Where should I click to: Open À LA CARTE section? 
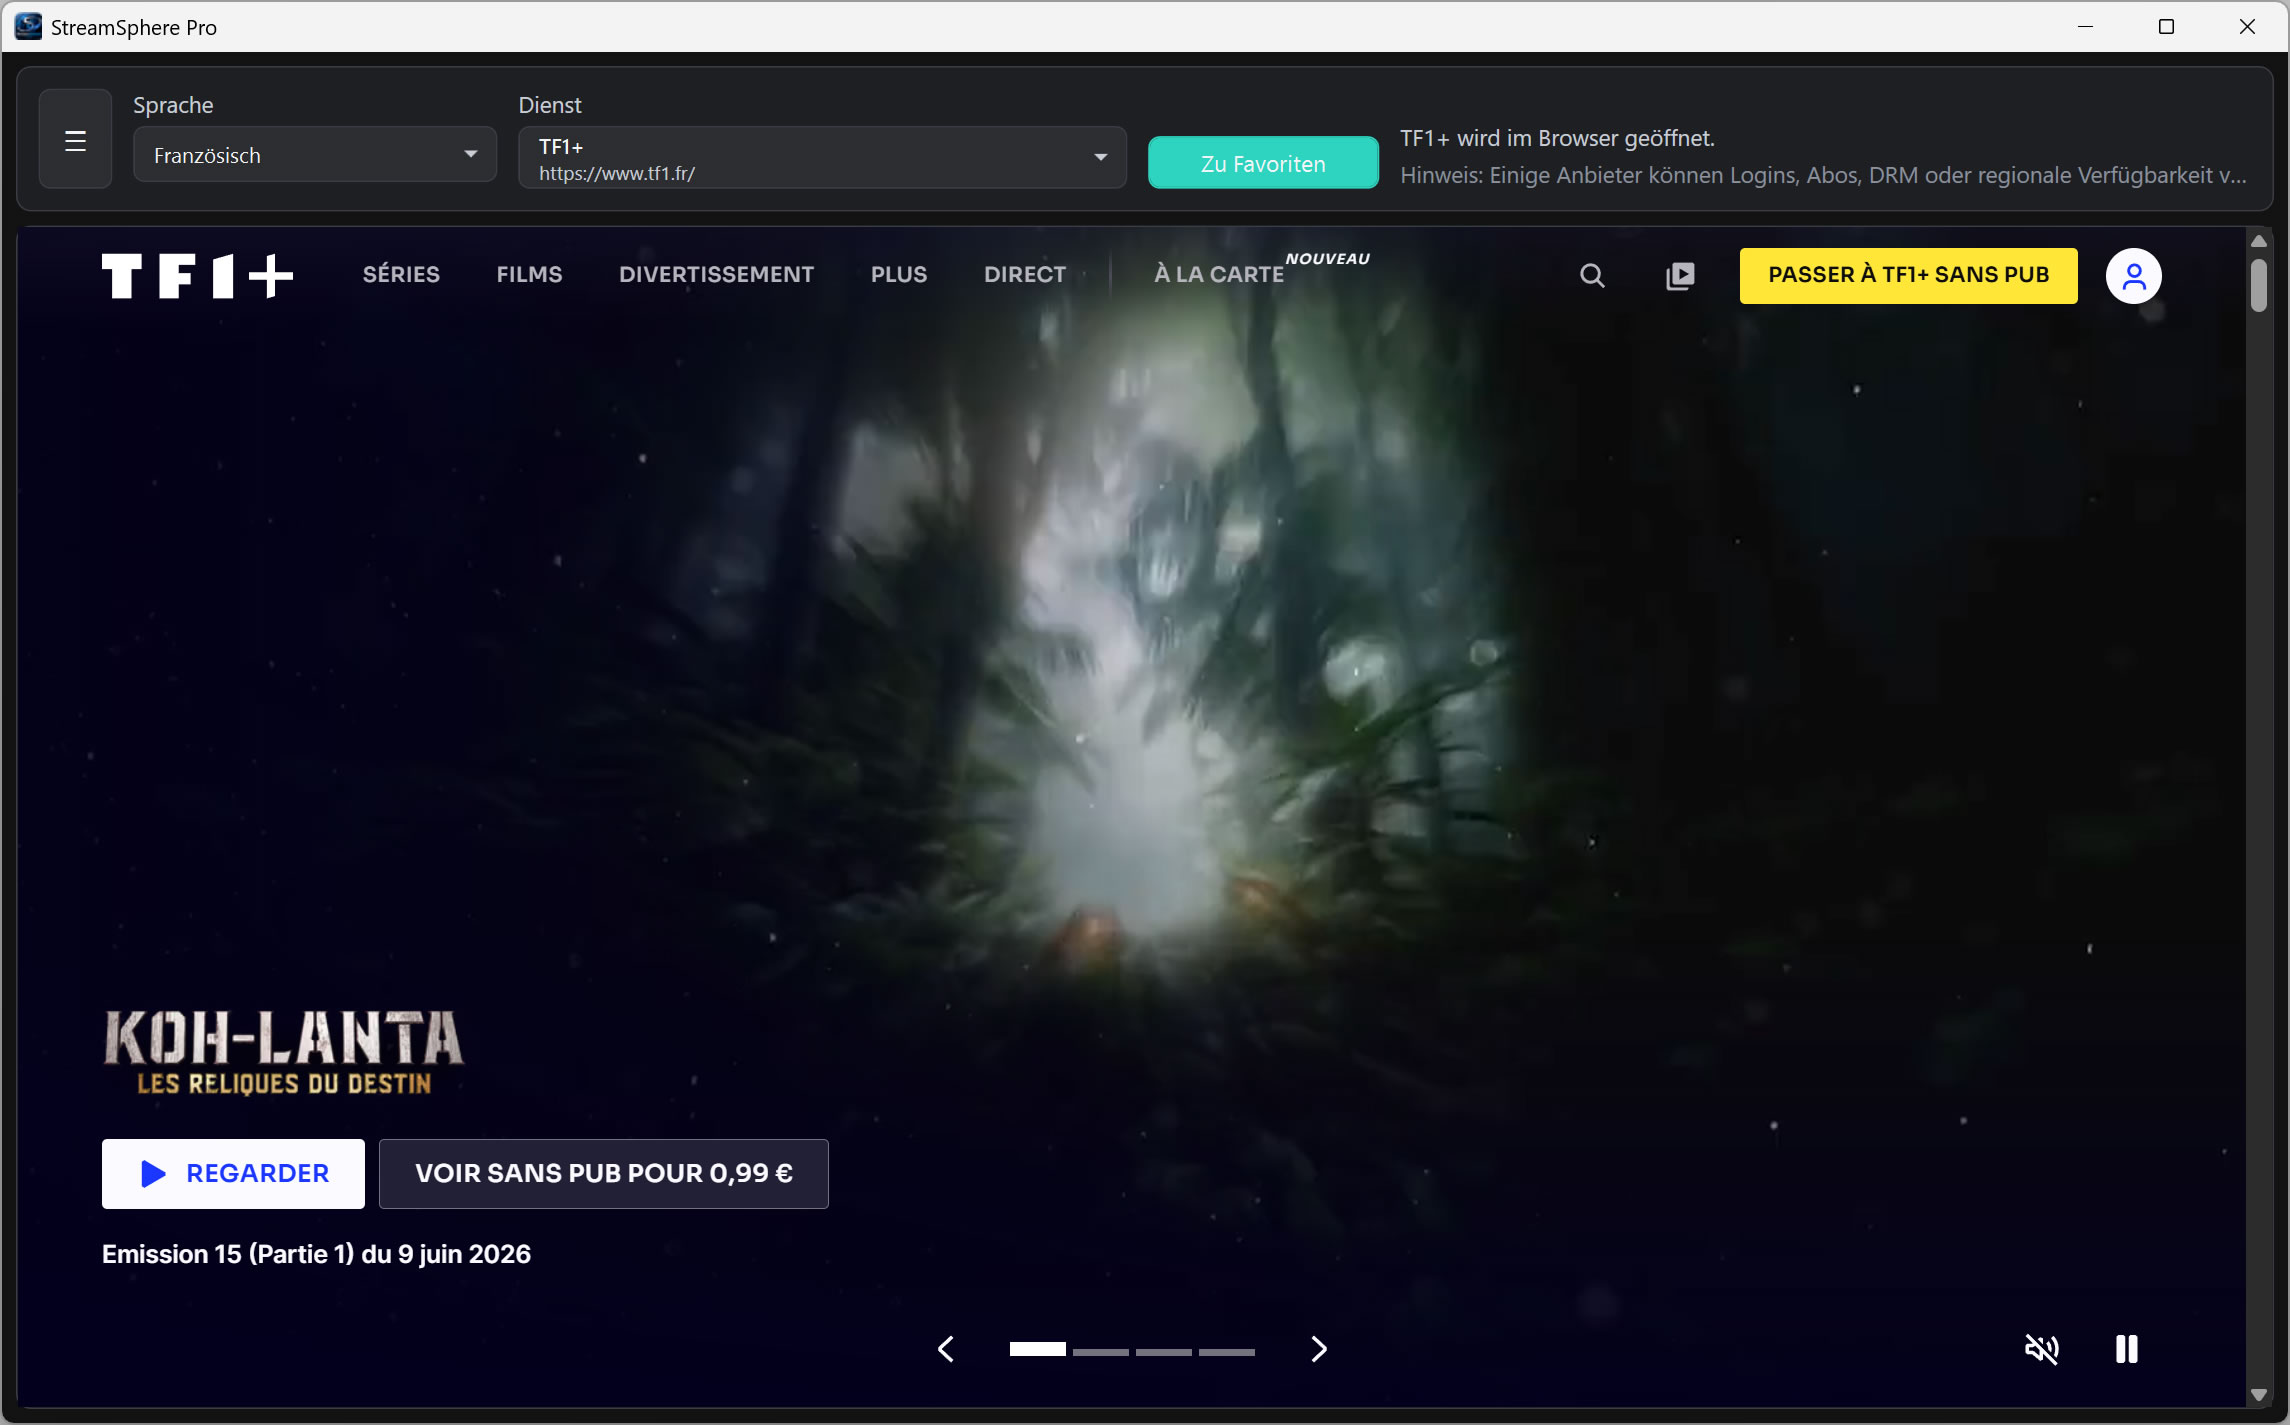click(1219, 274)
